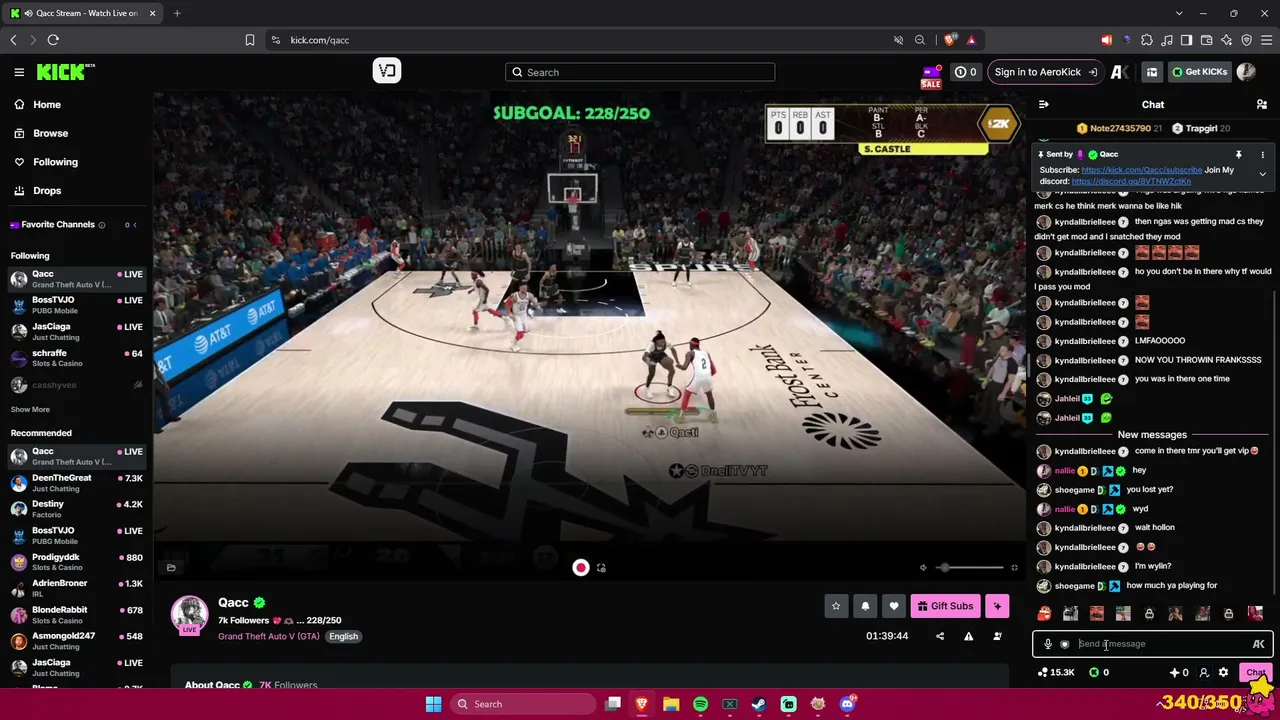Click the pink sparkle button beside Gift Subs
The height and width of the screenshot is (720, 1280).
point(997,606)
